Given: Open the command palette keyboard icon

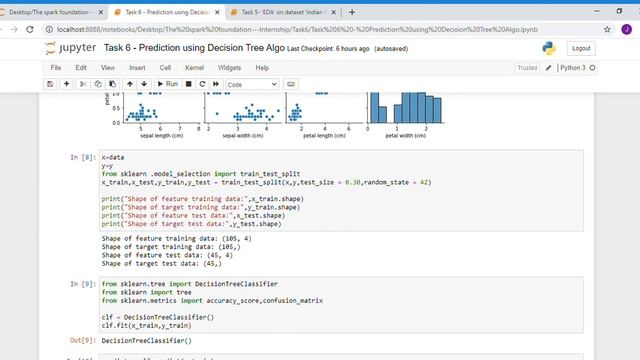Looking at the screenshot, I should [291, 84].
